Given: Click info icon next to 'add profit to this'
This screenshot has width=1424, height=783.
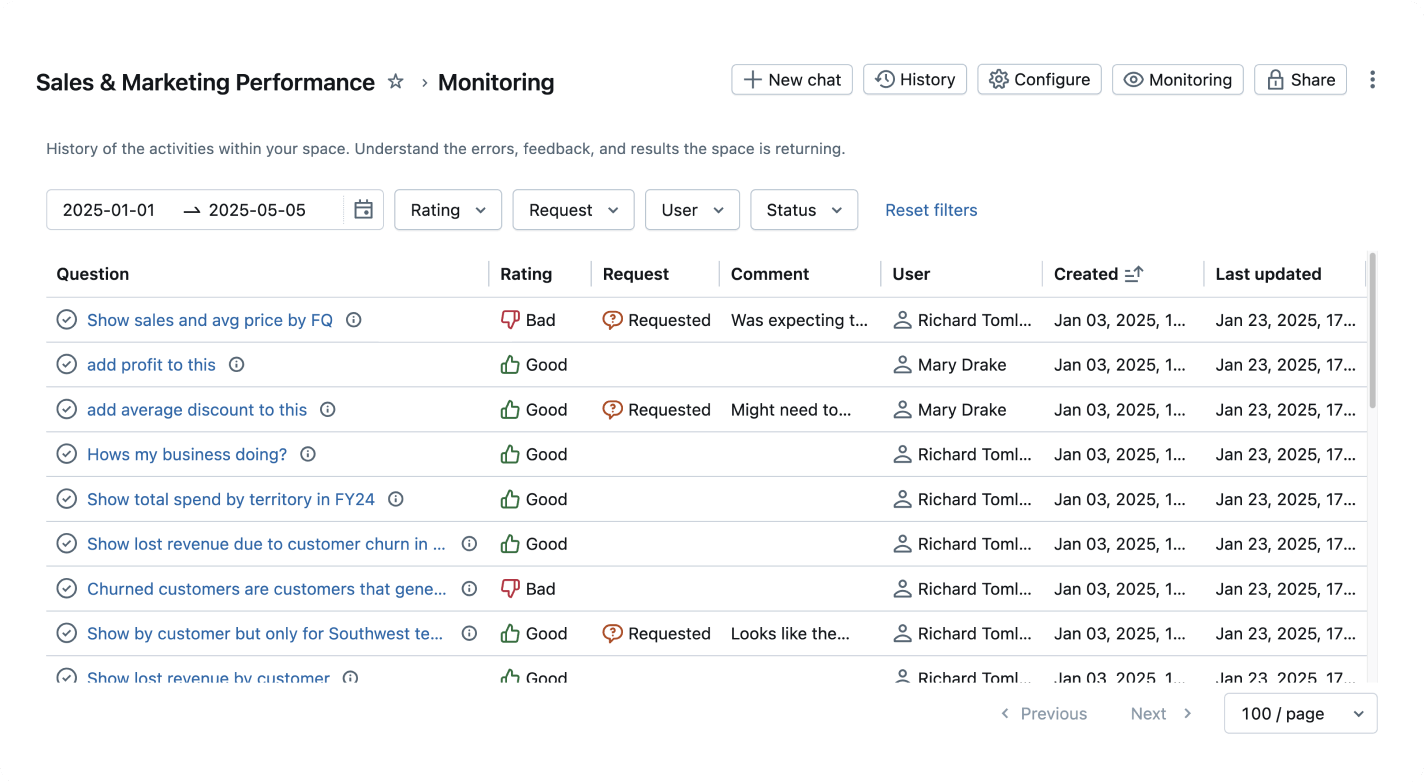Looking at the screenshot, I should point(237,365).
